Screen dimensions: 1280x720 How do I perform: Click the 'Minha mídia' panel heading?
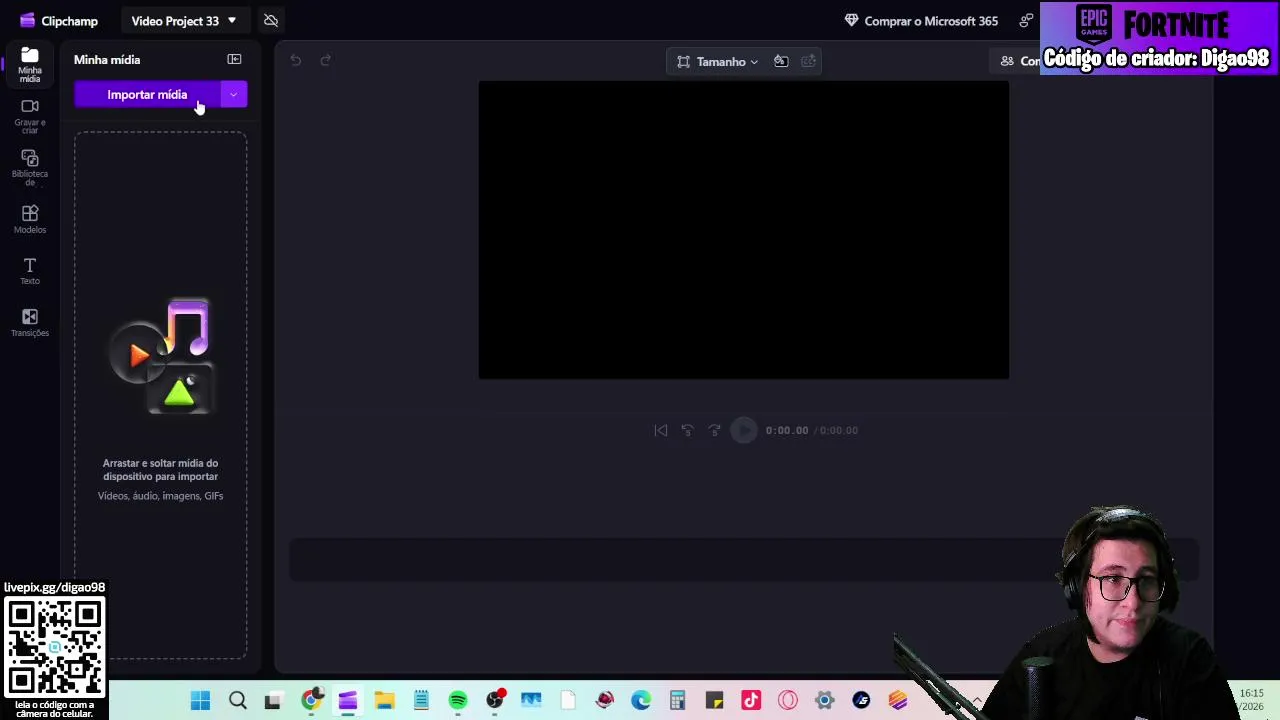coord(107,60)
